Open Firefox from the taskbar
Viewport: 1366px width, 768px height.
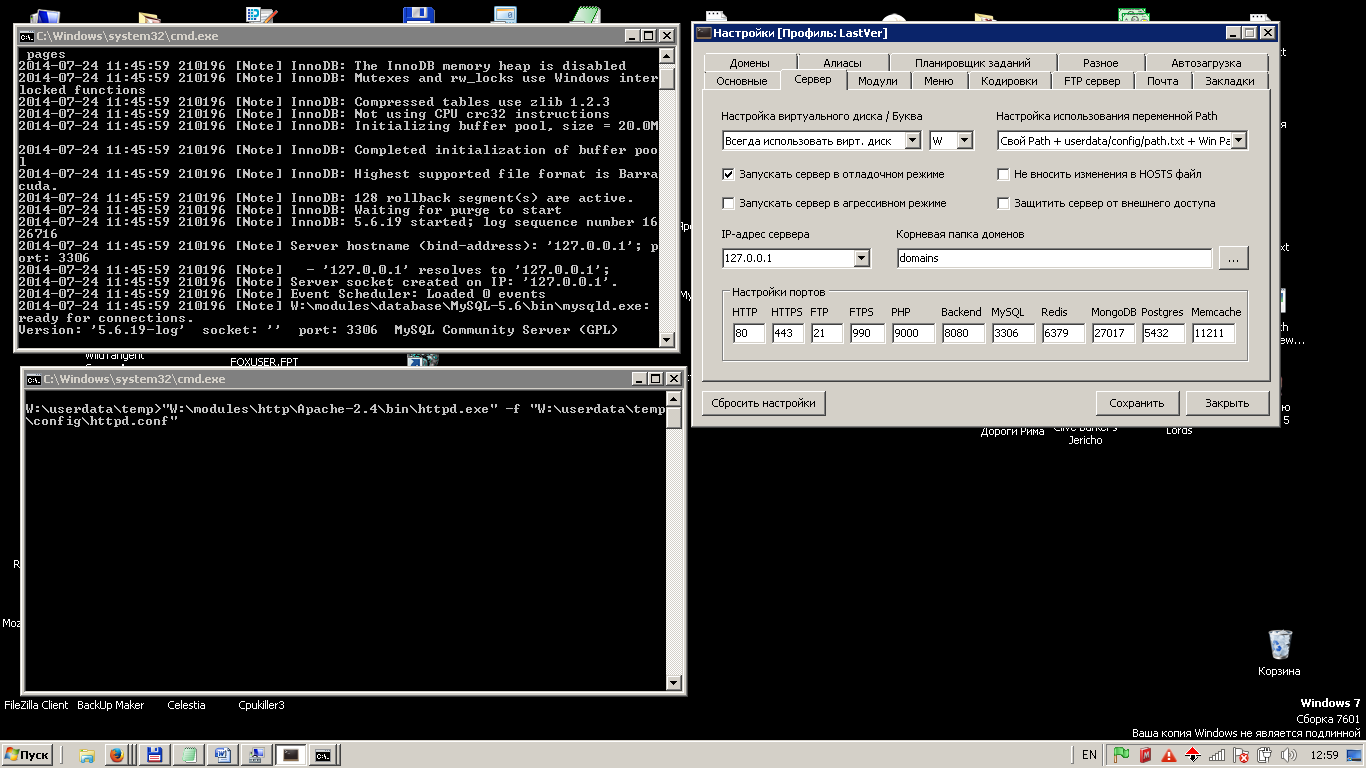(116, 755)
